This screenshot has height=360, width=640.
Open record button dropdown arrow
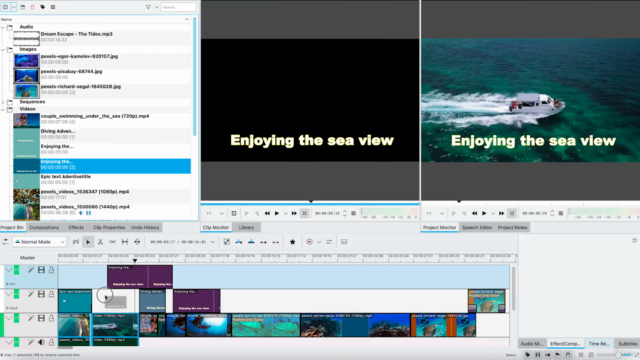click(319, 242)
